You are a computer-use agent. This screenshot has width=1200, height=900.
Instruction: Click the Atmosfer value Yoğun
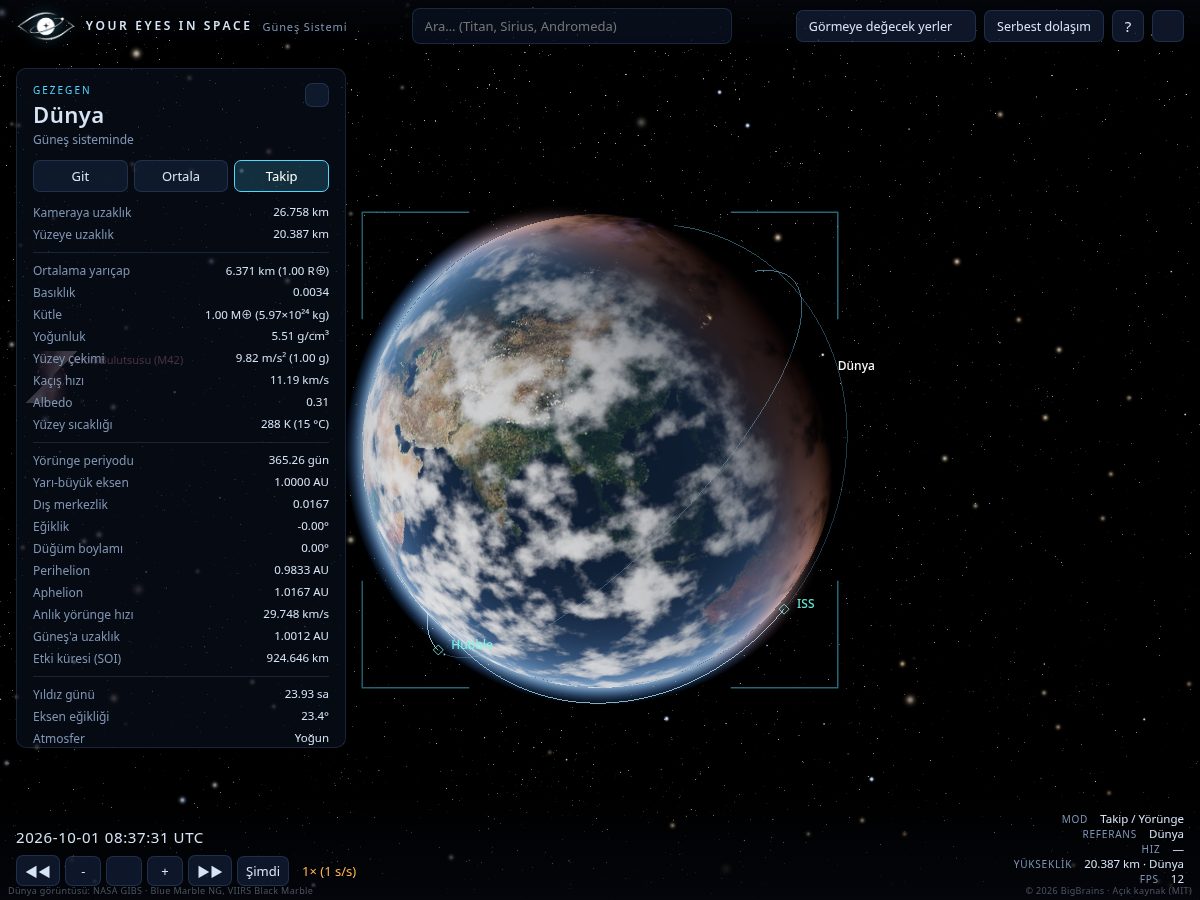click(311, 738)
